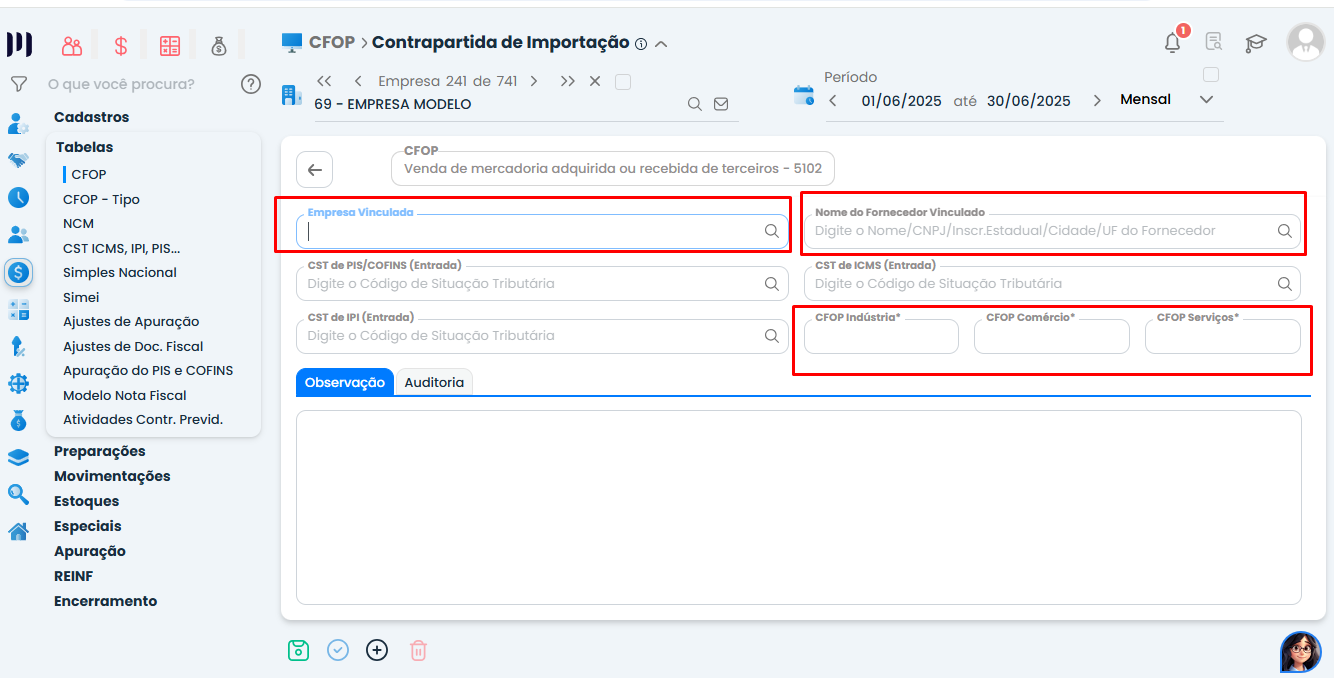Go back with the left arrow button
The image size is (1334, 678).
pyautogui.click(x=315, y=170)
